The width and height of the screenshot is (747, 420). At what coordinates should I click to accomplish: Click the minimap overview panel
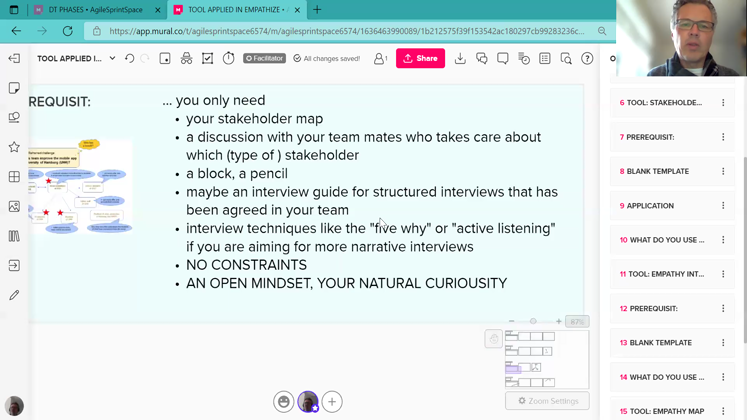click(x=547, y=360)
